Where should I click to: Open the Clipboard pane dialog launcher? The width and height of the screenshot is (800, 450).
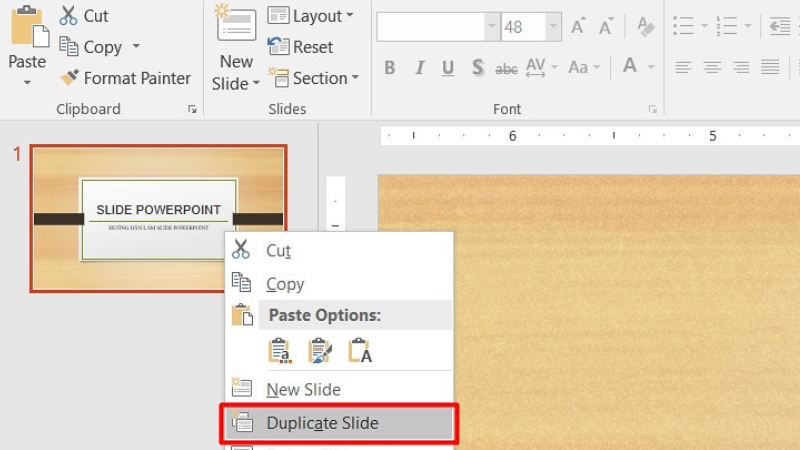[192, 109]
